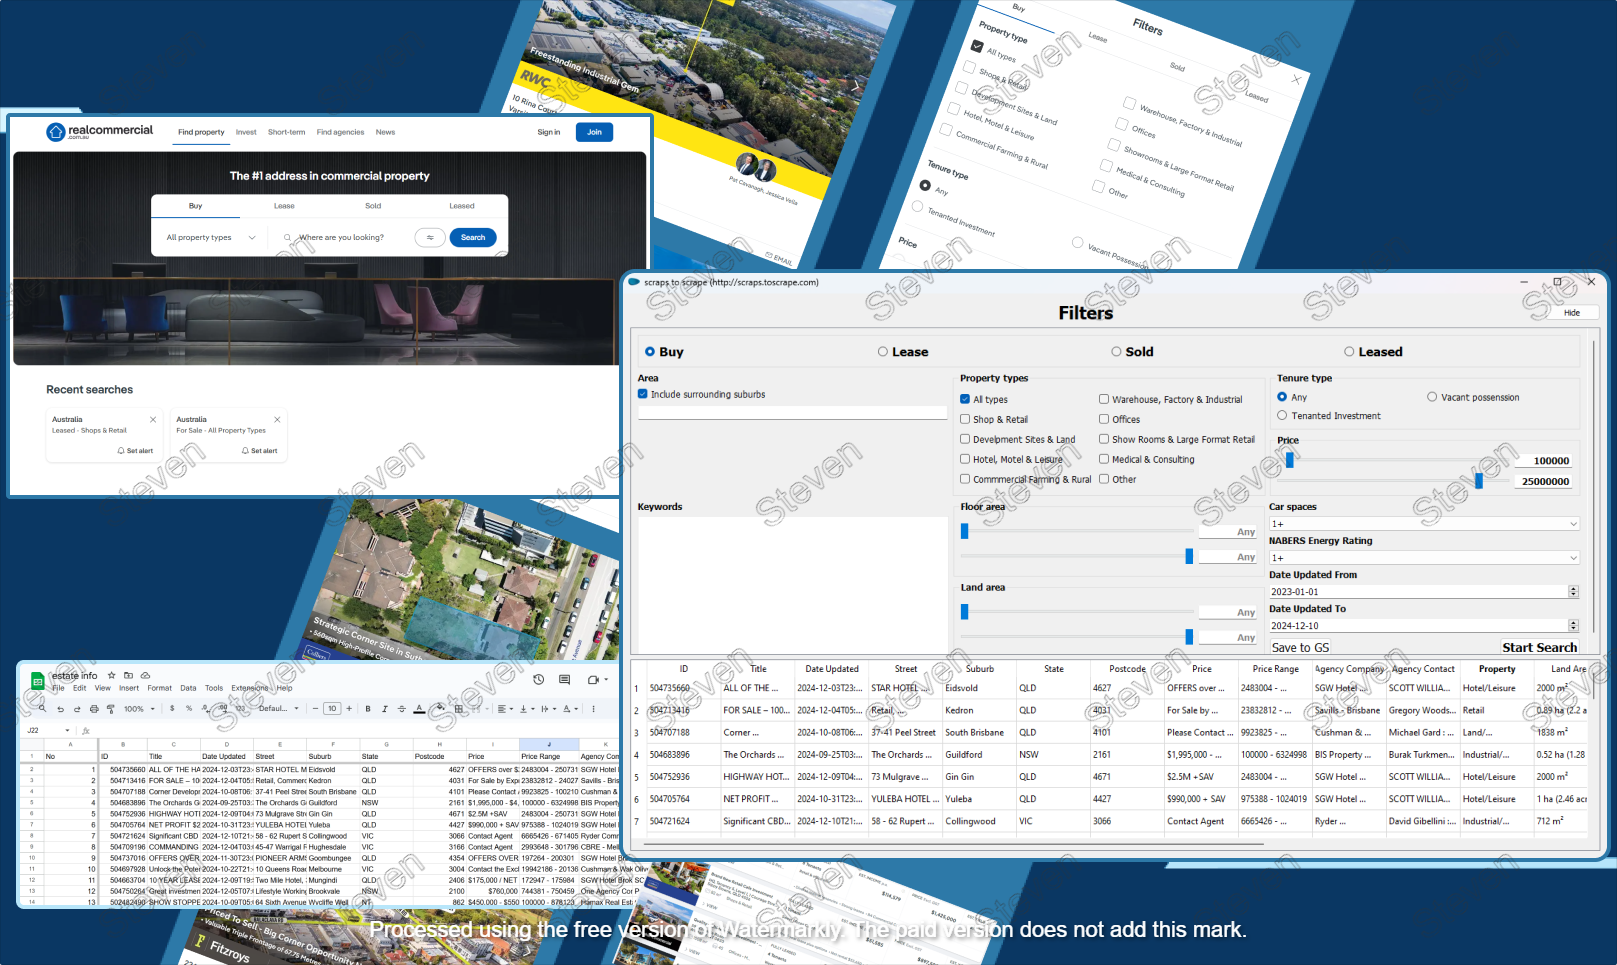Click the Sign in link on realcommercial
Image resolution: width=1617 pixels, height=965 pixels.
click(549, 132)
